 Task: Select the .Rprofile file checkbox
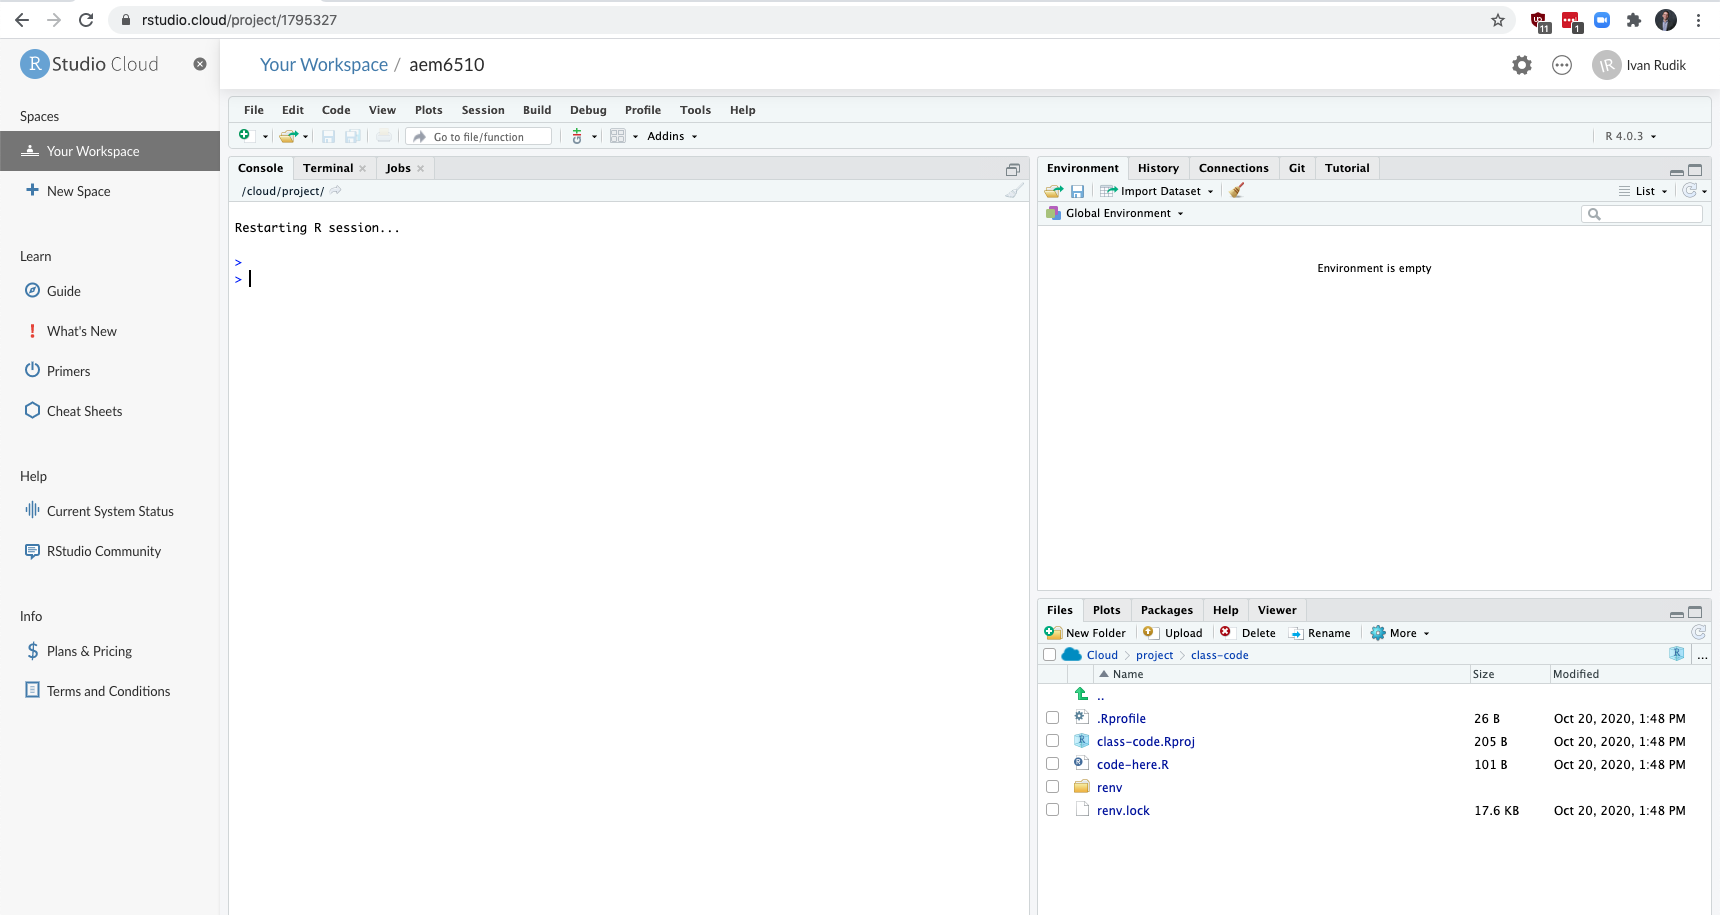pos(1052,718)
